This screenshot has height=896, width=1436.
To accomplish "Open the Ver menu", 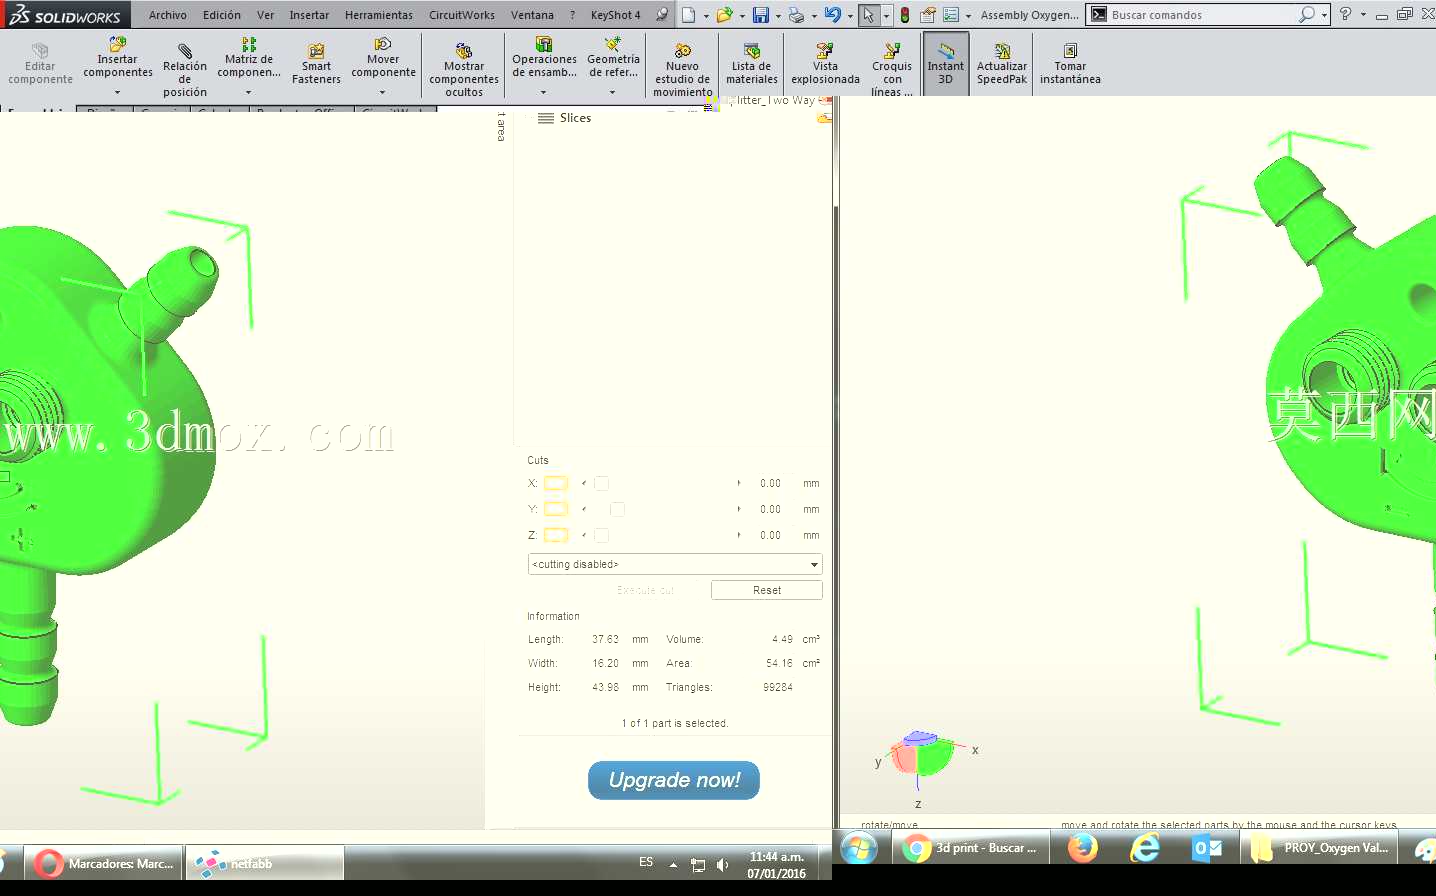I will [x=265, y=15].
